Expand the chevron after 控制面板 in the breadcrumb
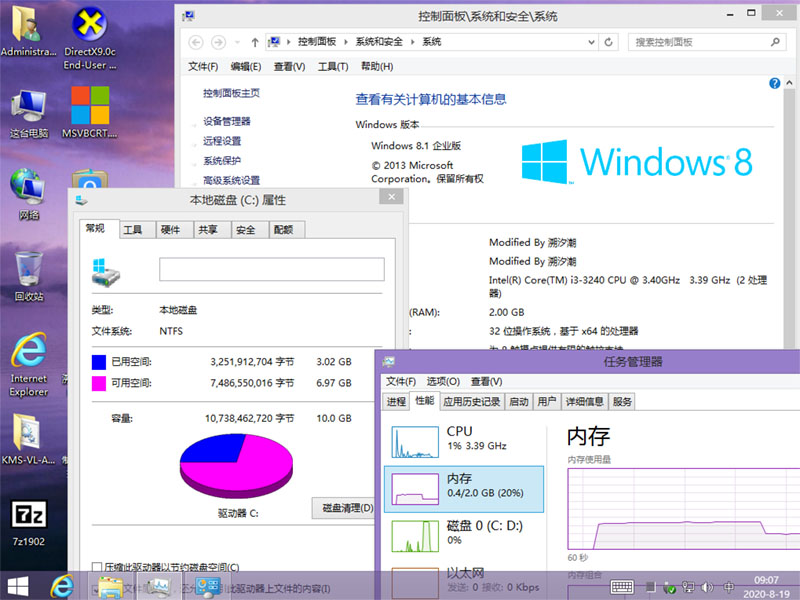The width and height of the screenshot is (800, 600). tap(345, 42)
